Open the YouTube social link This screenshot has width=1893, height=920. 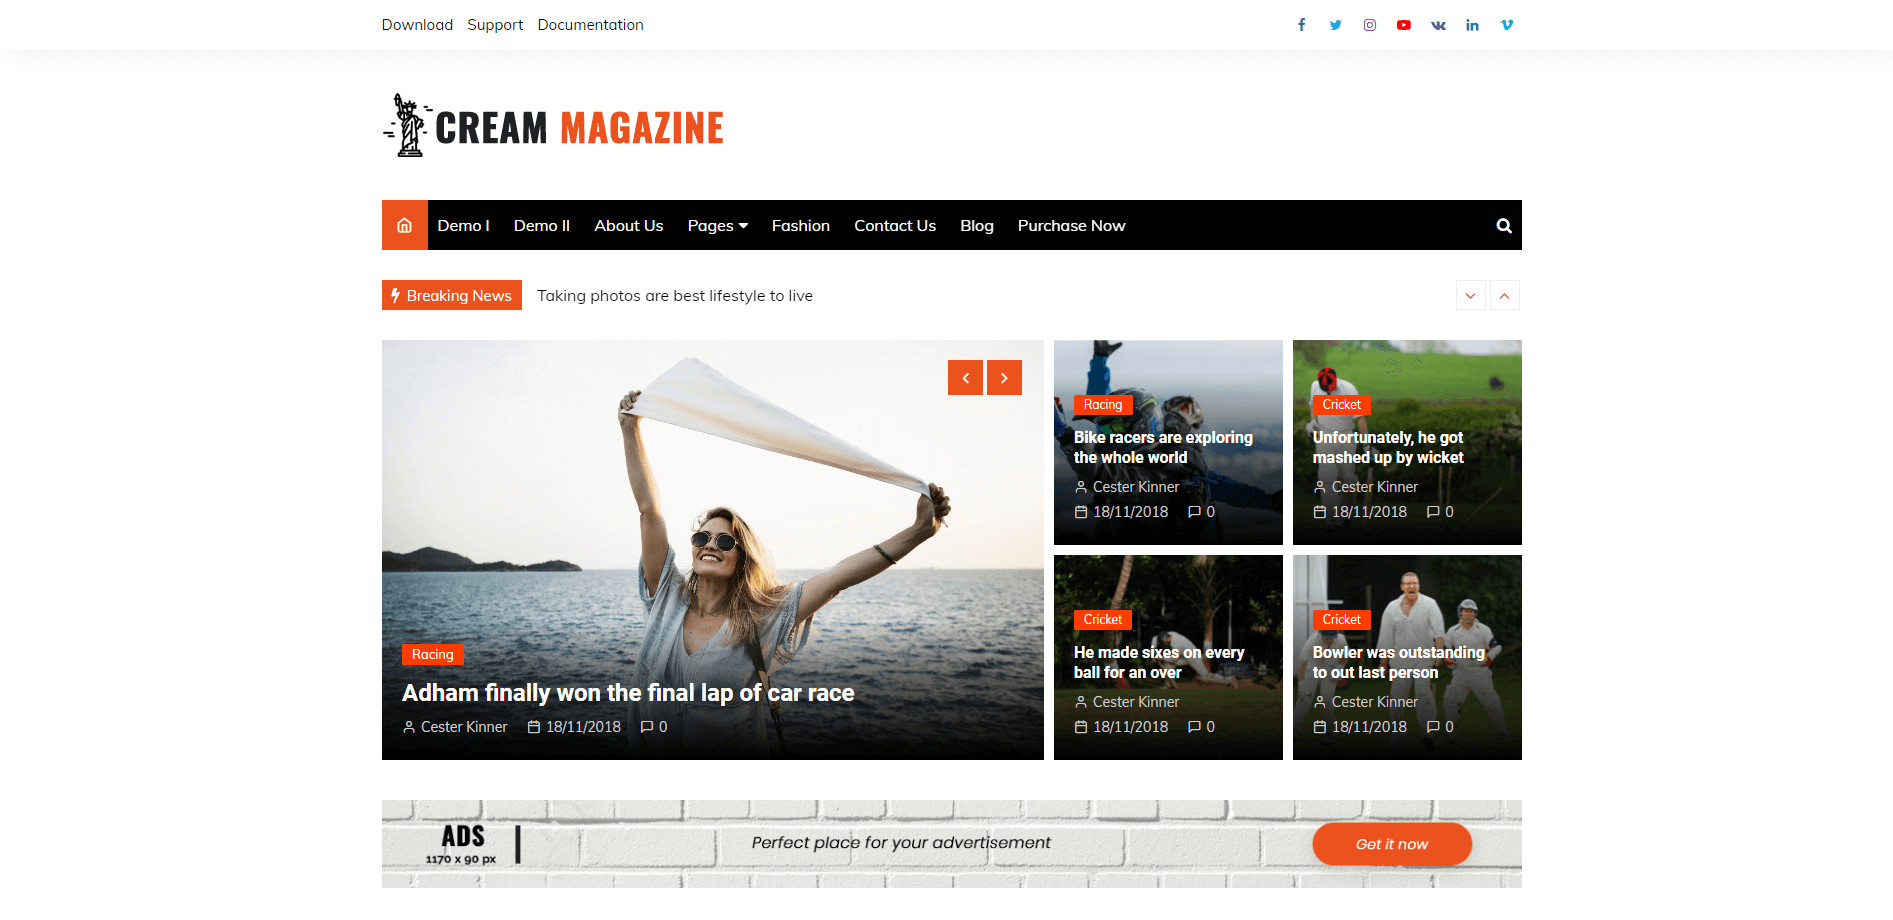[1404, 25]
